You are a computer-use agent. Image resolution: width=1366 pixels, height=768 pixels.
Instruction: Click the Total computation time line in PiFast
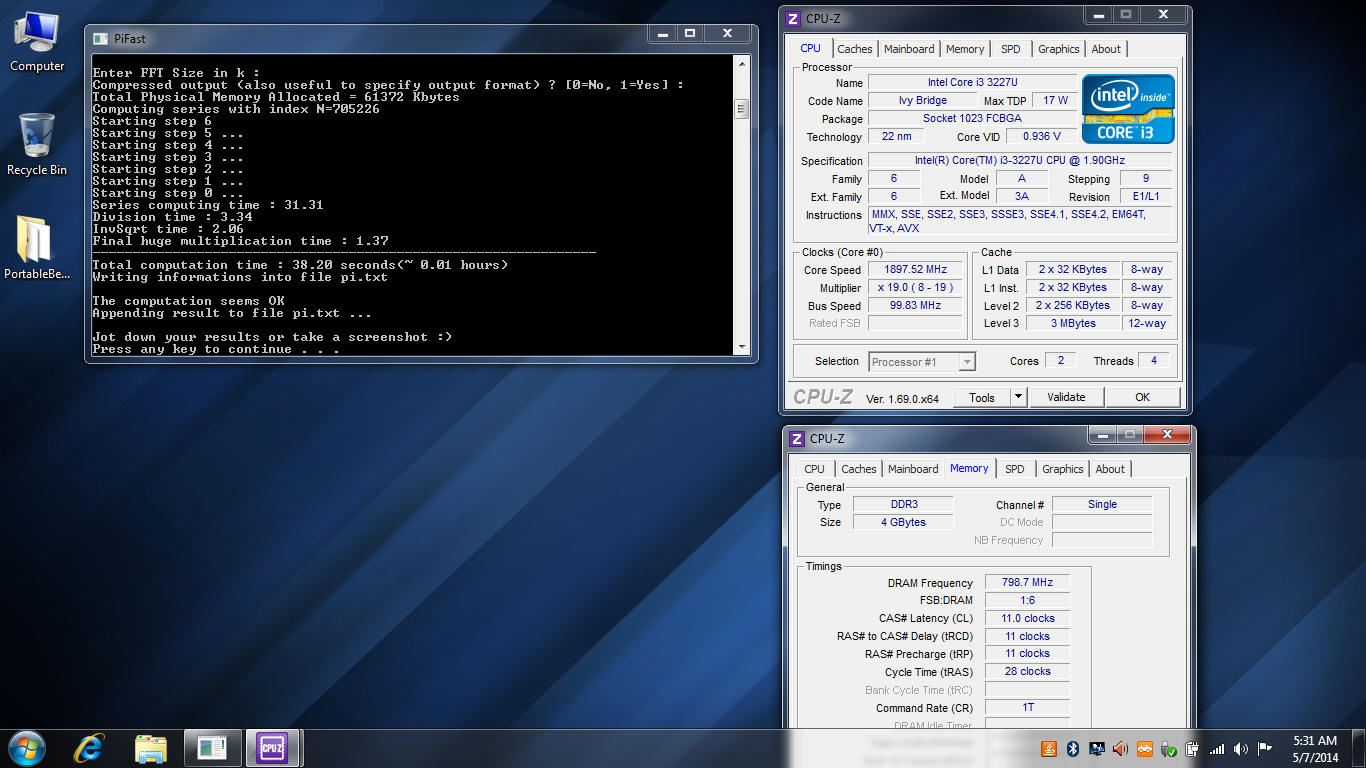300,265
